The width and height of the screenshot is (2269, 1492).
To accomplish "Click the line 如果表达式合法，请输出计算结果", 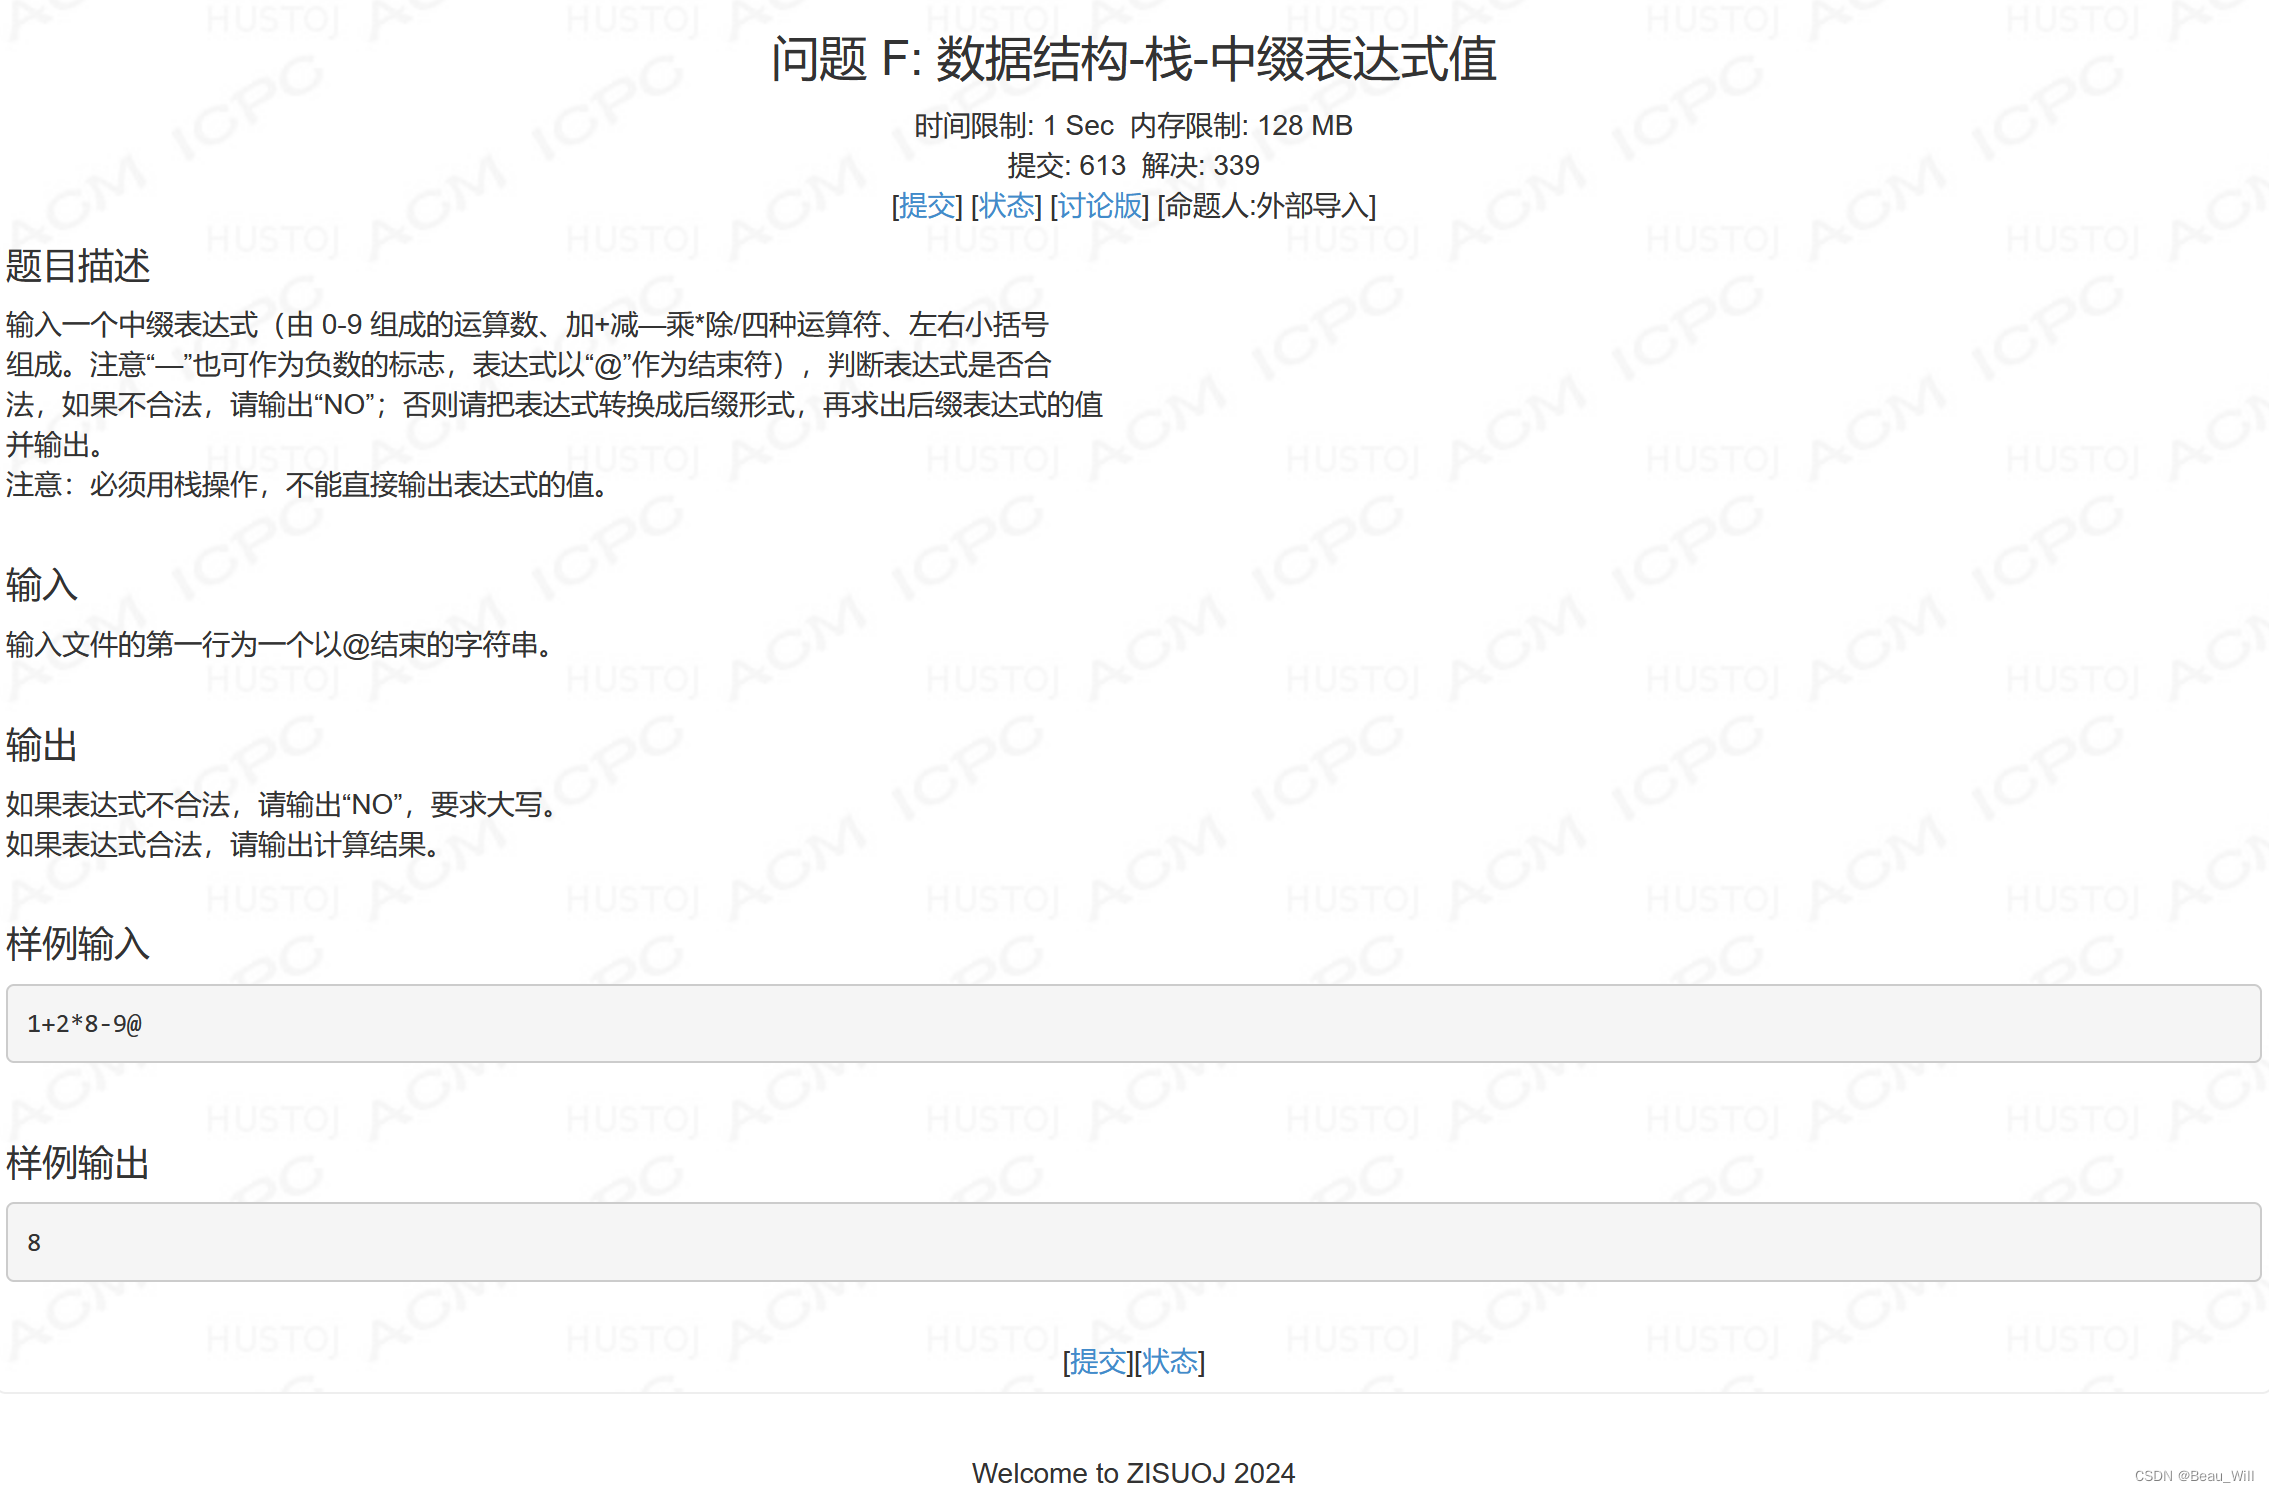I will point(223,845).
